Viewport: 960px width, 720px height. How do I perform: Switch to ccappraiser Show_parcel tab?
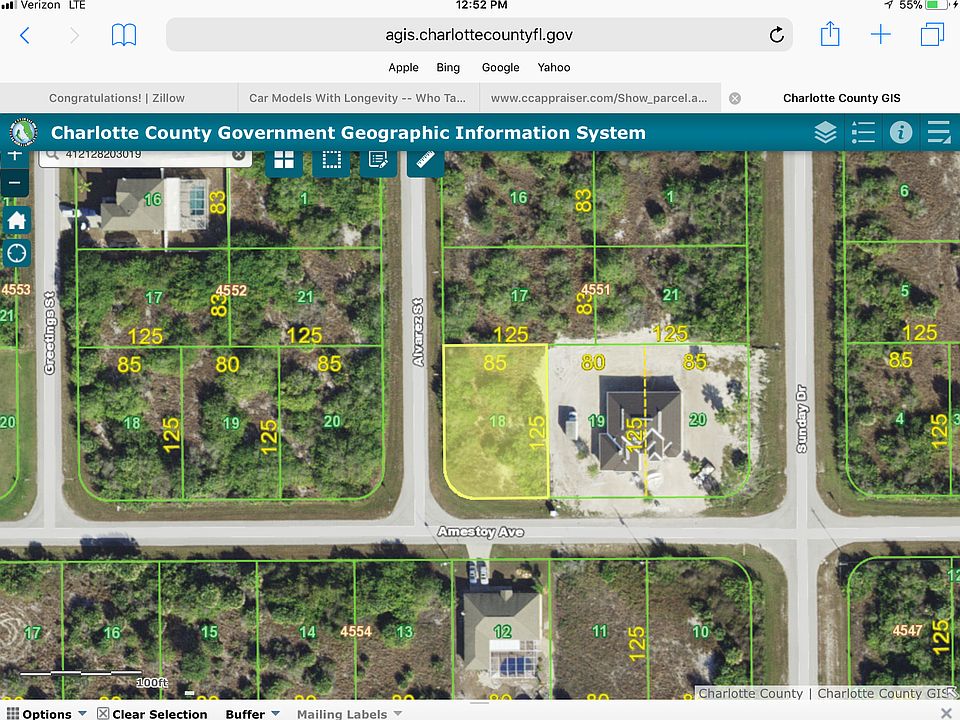[x=599, y=98]
